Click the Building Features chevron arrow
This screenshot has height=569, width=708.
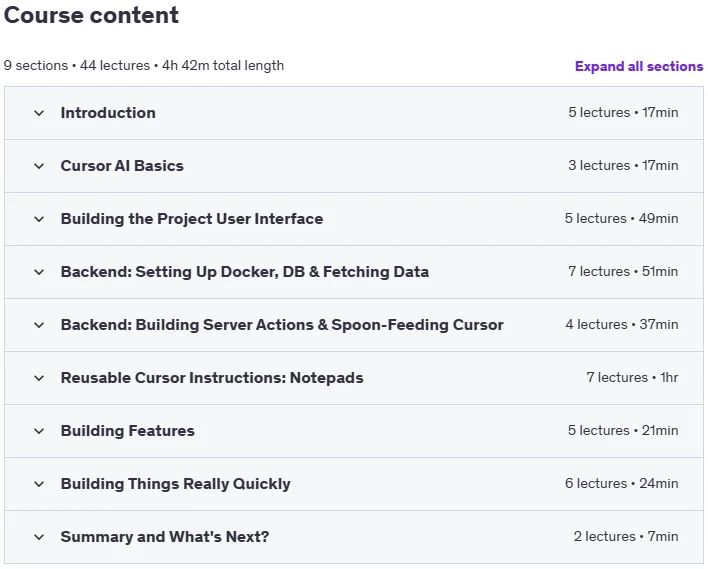pos(39,431)
